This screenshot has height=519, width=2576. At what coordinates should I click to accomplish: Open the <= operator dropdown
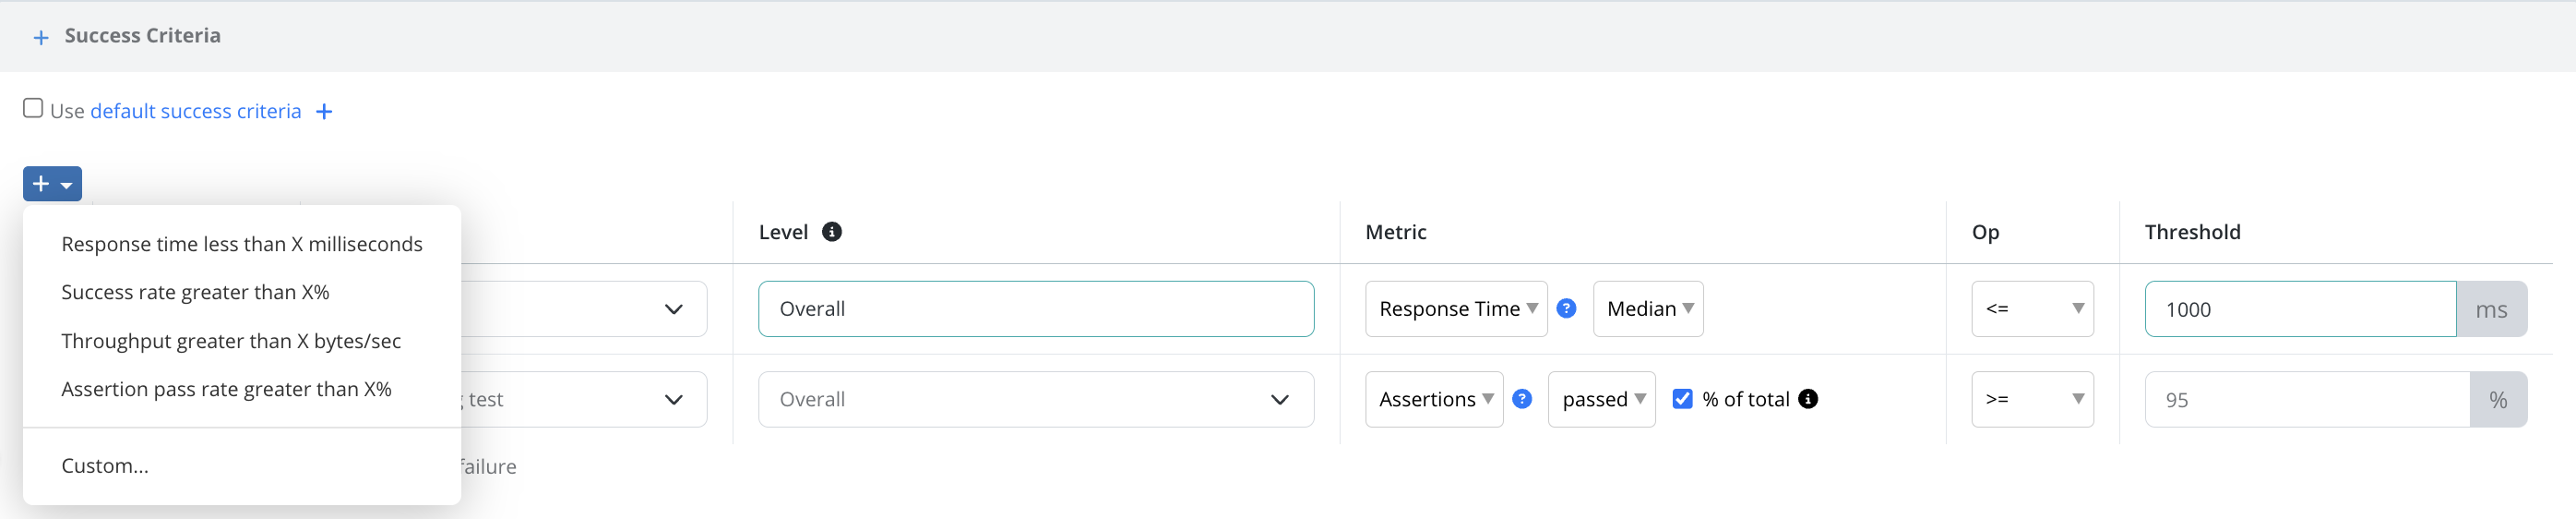click(2032, 309)
